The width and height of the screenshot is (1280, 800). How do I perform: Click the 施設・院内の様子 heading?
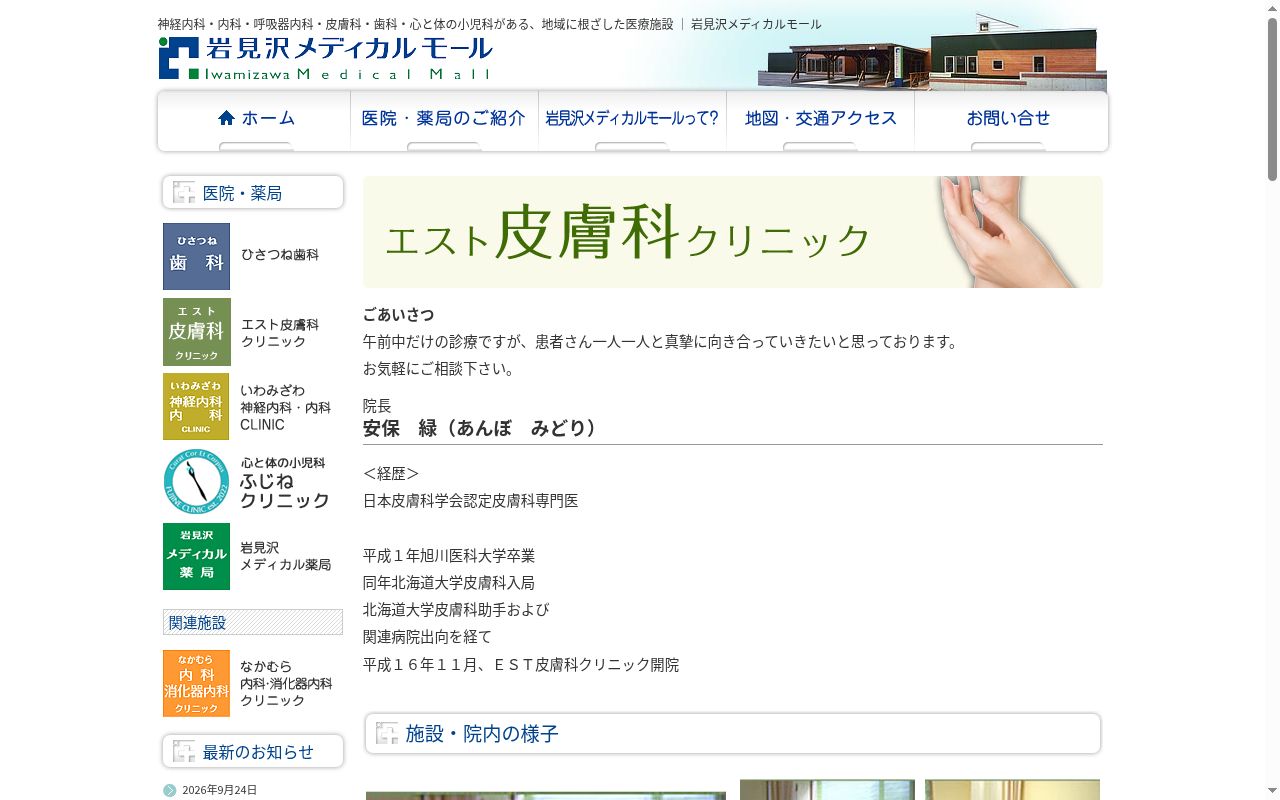pos(733,734)
